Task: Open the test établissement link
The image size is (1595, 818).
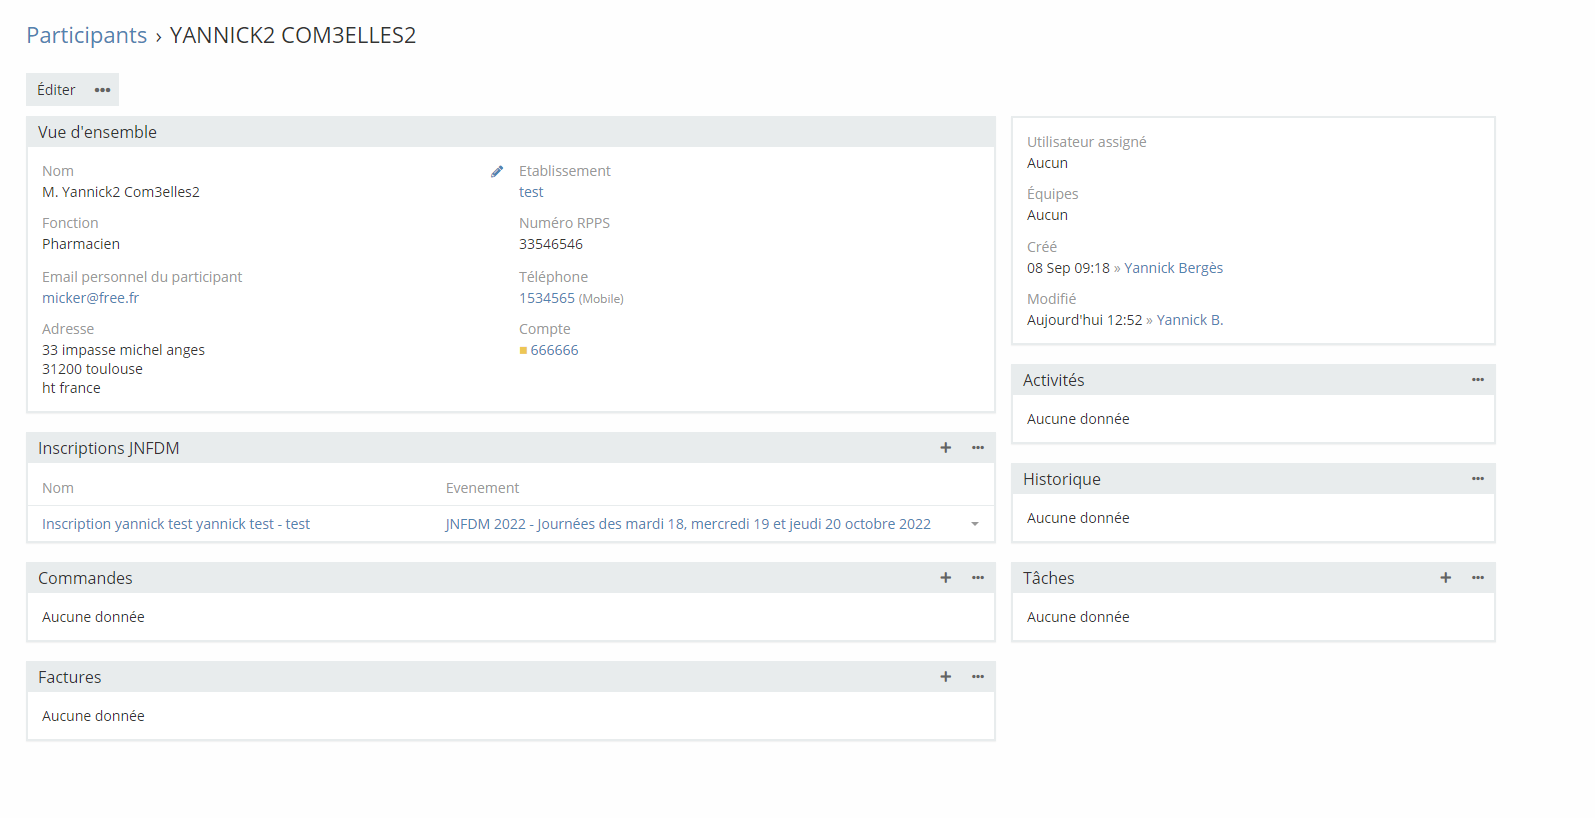Action: [x=531, y=192]
